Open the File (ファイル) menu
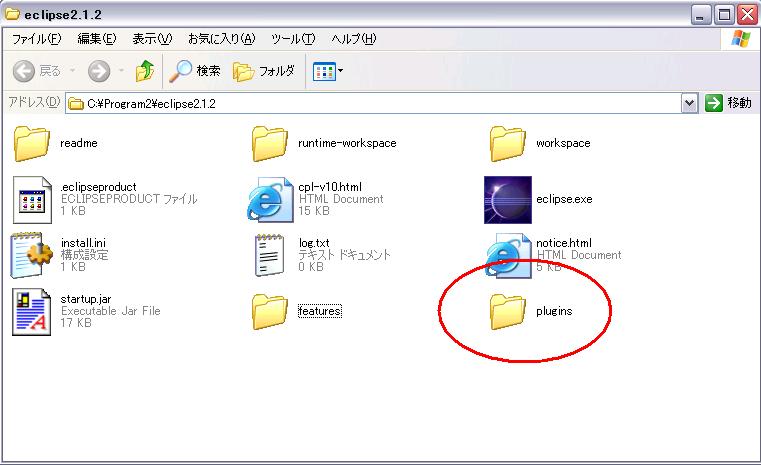Viewport: 761px width, 465px height. point(37,39)
